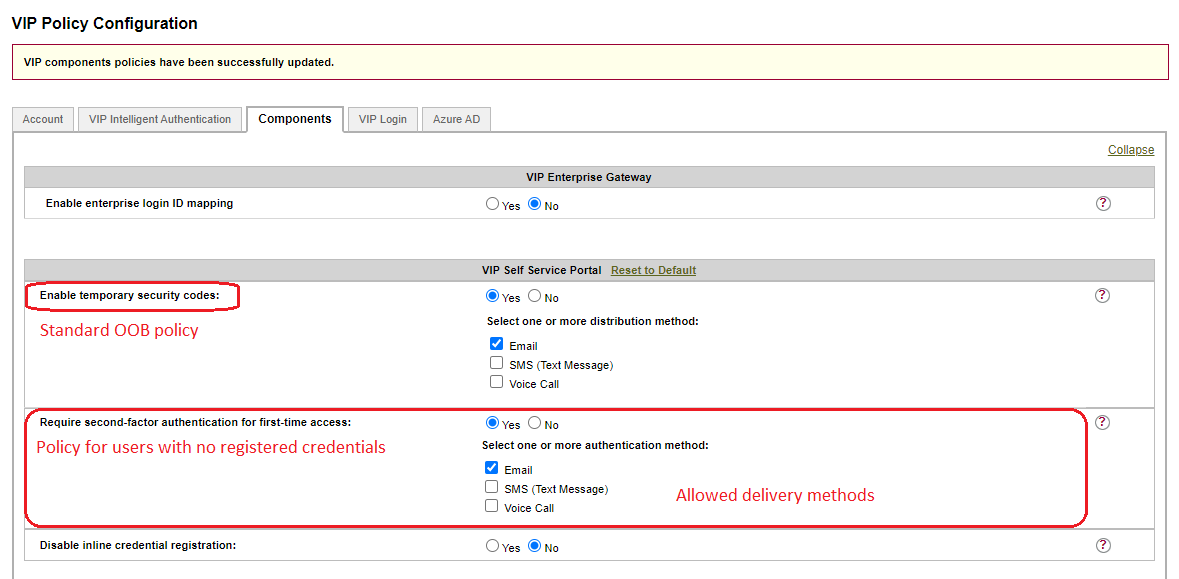1179x579 pixels.
Task: Collapse the components sections
Action: (1130, 150)
